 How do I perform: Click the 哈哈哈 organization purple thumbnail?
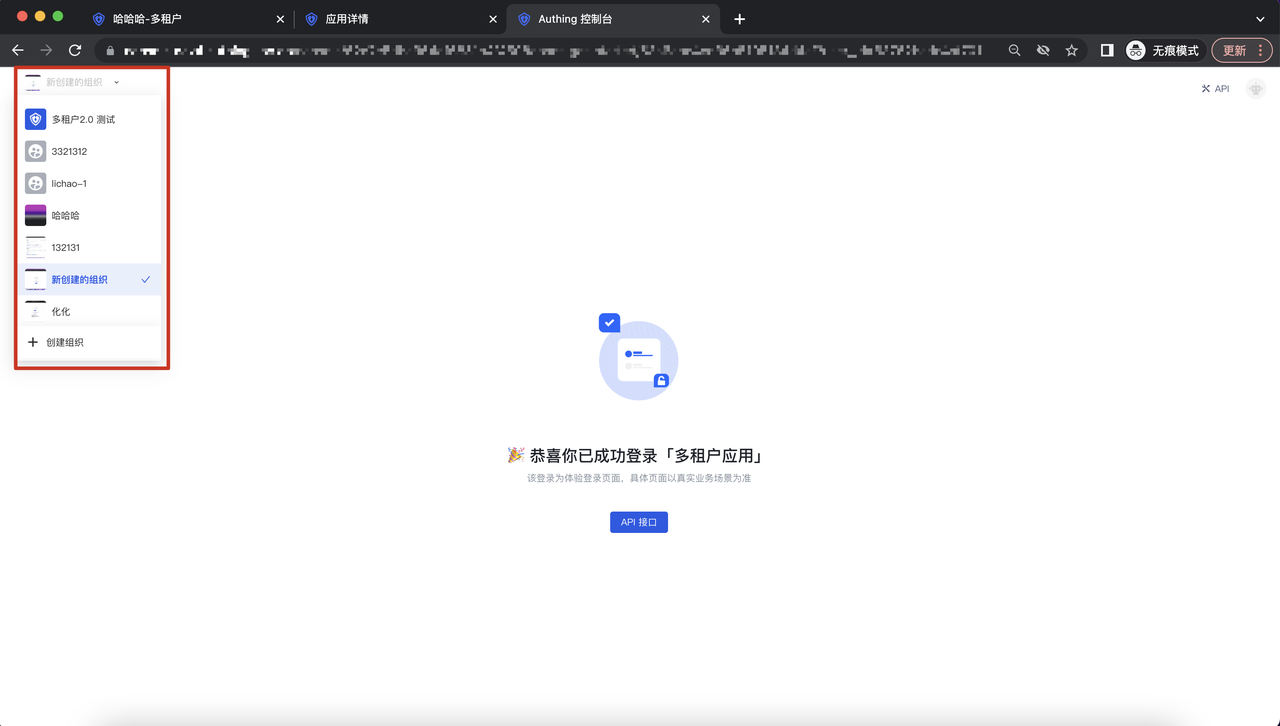[36, 215]
